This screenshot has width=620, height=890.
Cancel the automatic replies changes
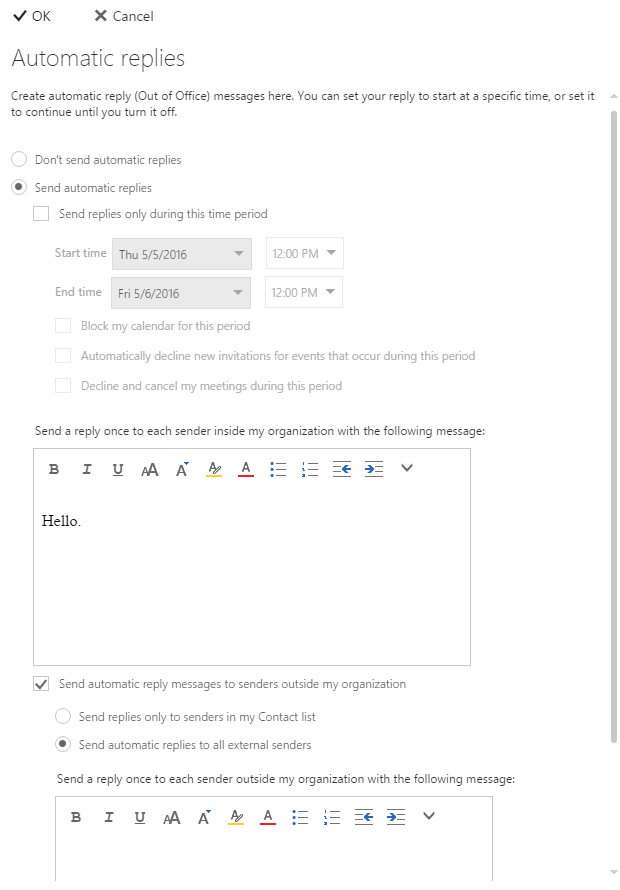[x=124, y=16]
